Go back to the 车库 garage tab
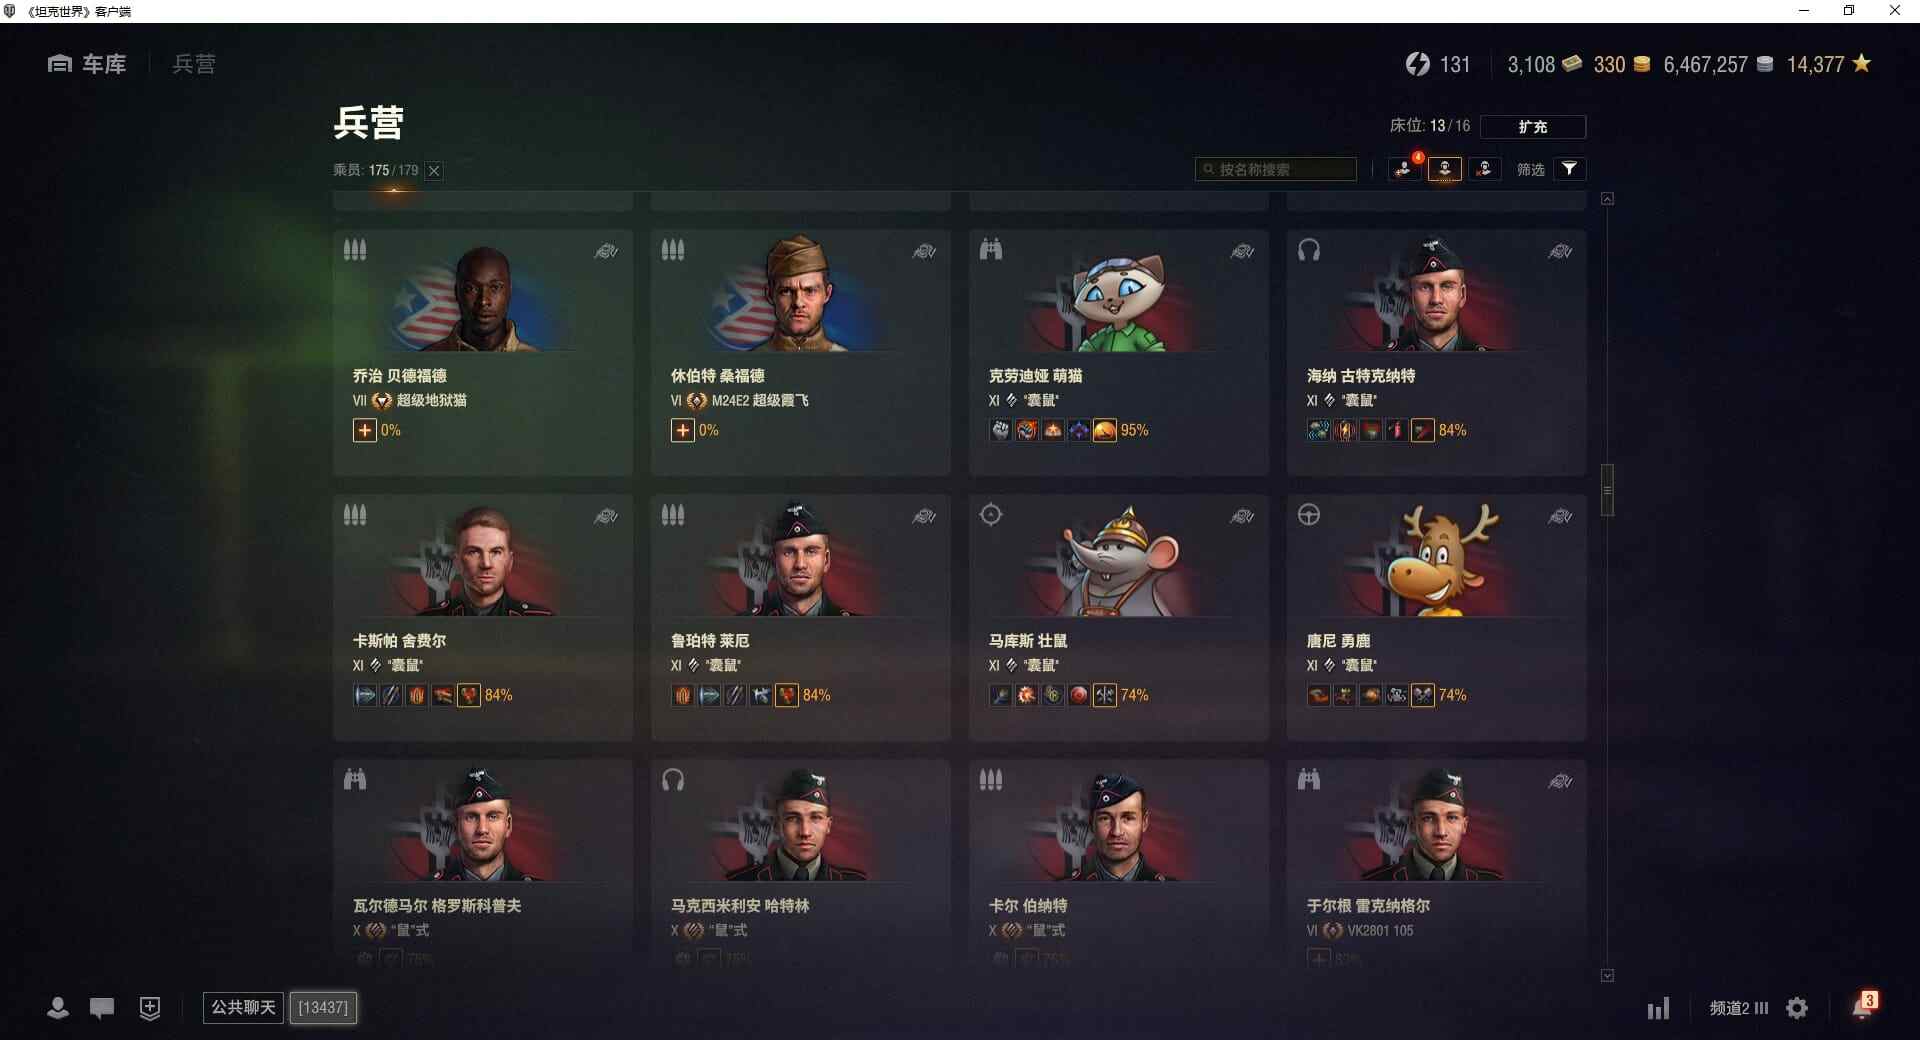Viewport: 1920px width, 1040px height. [x=87, y=64]
